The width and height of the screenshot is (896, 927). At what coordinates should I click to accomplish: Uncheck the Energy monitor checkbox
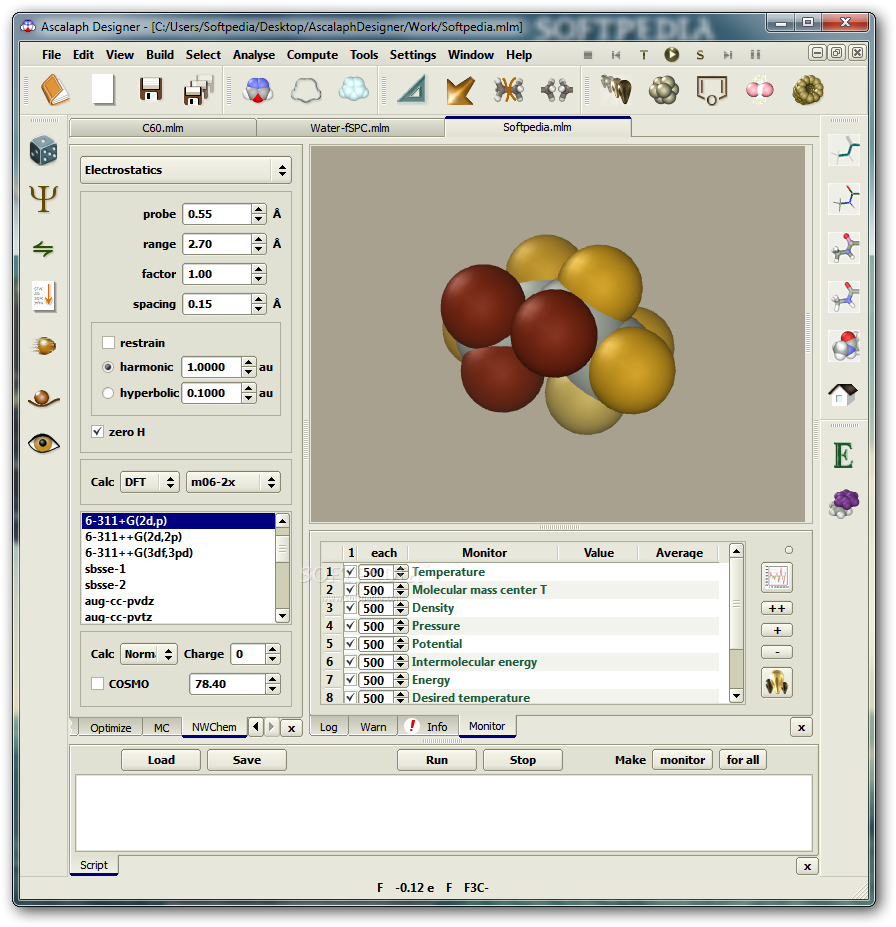(x=350, y=679)
